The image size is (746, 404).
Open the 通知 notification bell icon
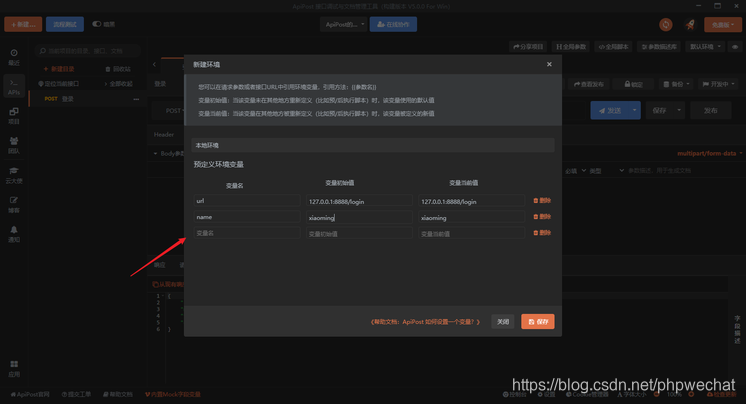coord(14,234)
